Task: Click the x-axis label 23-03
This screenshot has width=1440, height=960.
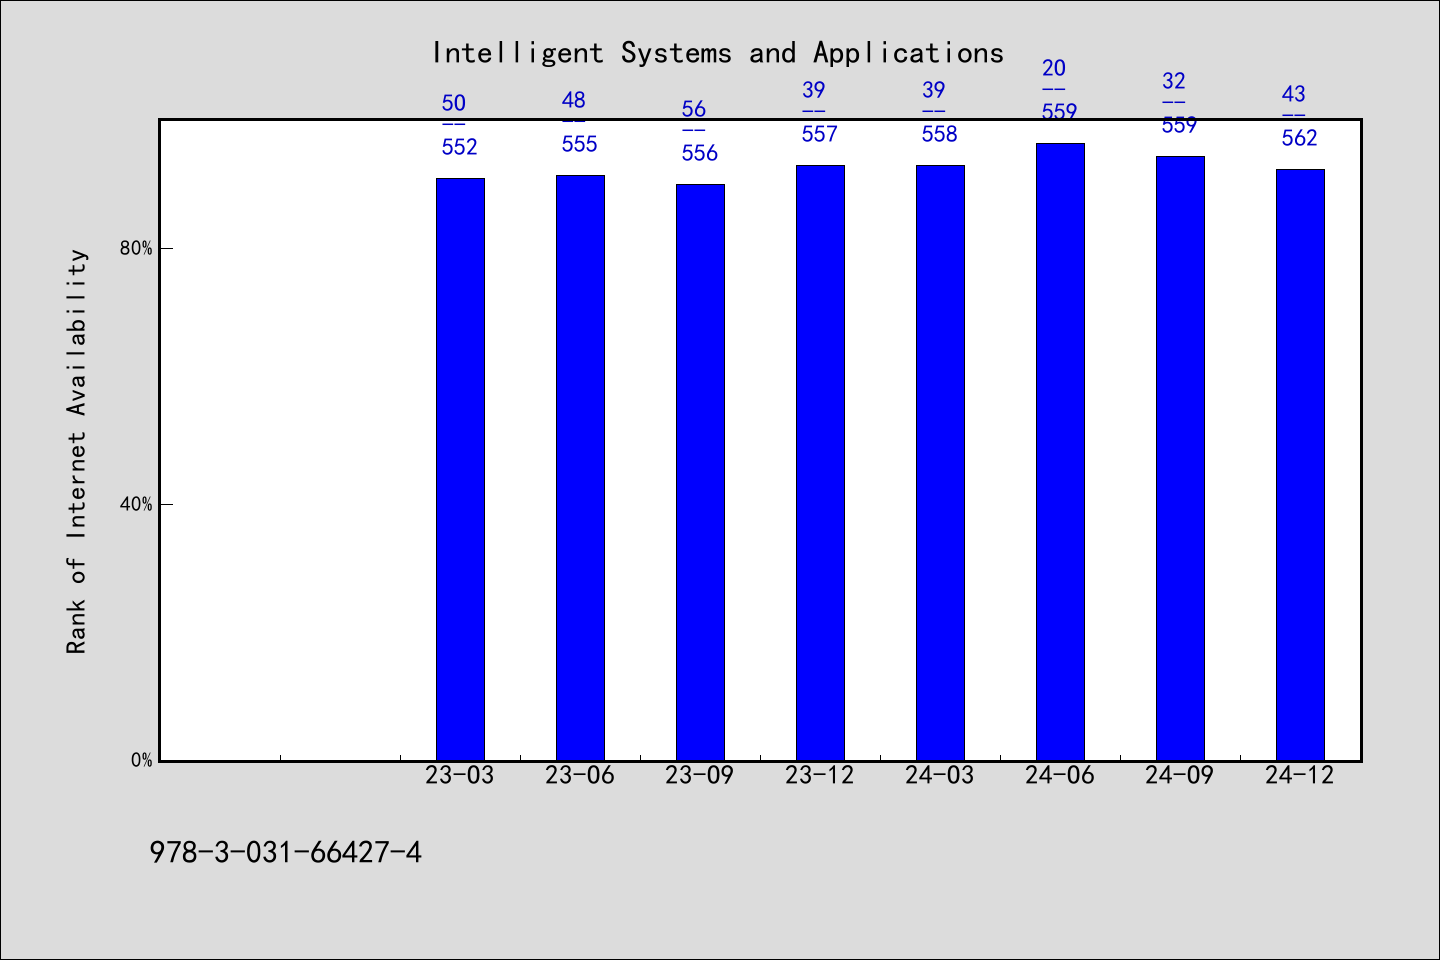Action: [x=460, y=776]
